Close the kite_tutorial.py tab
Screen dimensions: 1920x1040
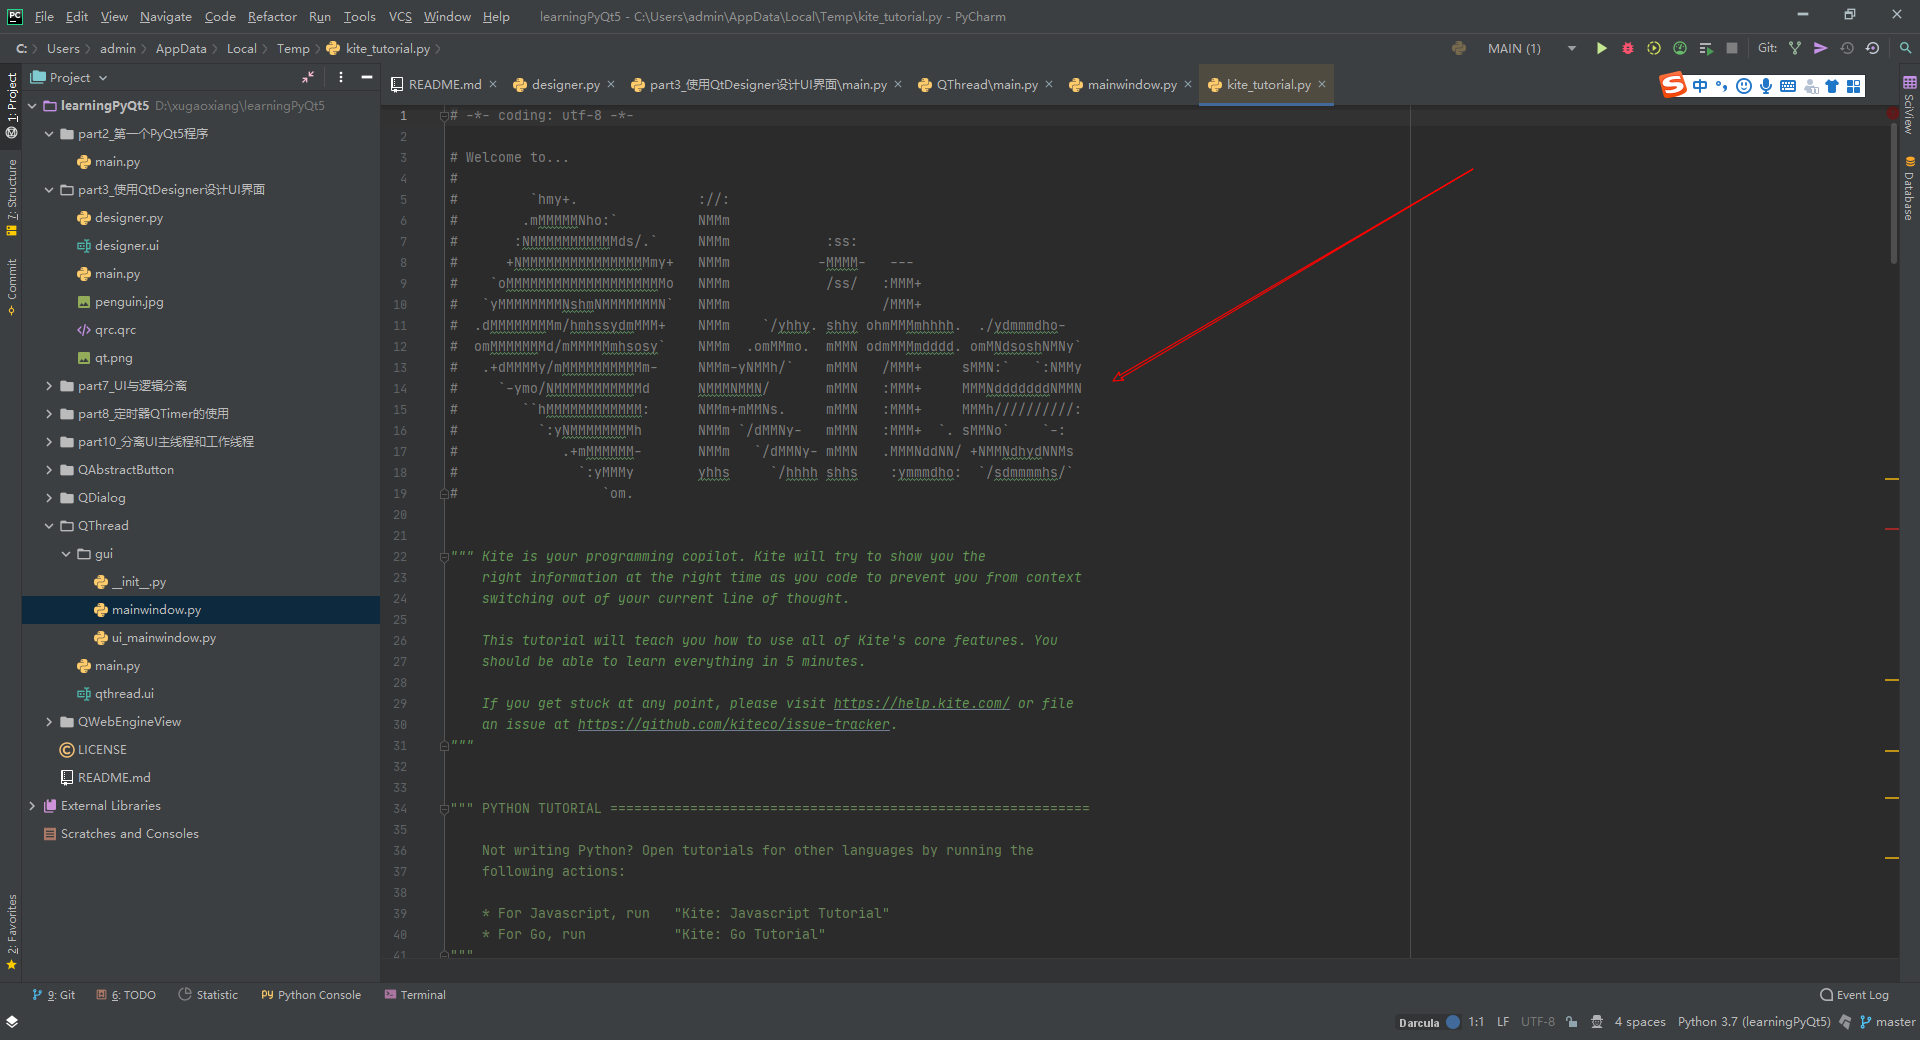click(1322, 84)
